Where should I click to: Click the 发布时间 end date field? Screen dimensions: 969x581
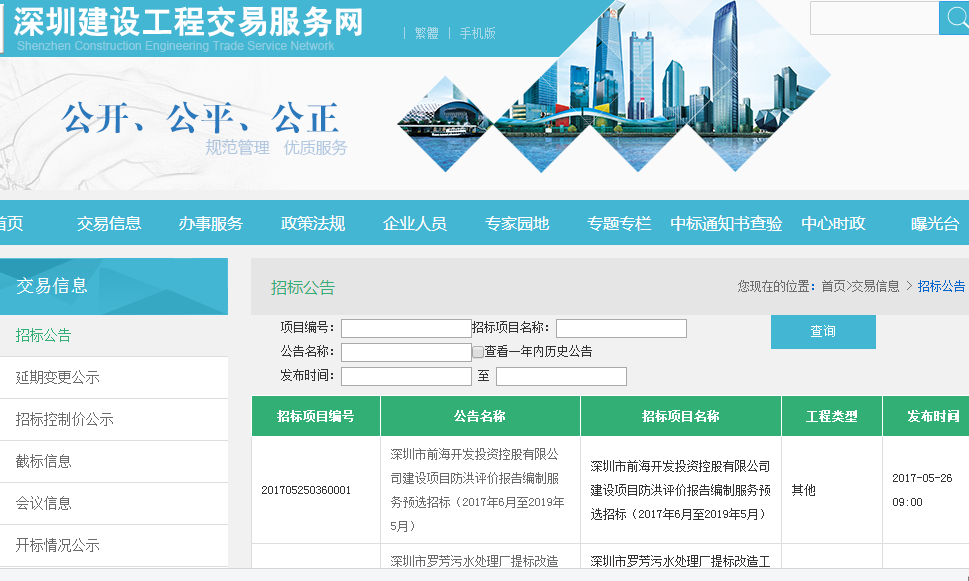tap(561, 376)
